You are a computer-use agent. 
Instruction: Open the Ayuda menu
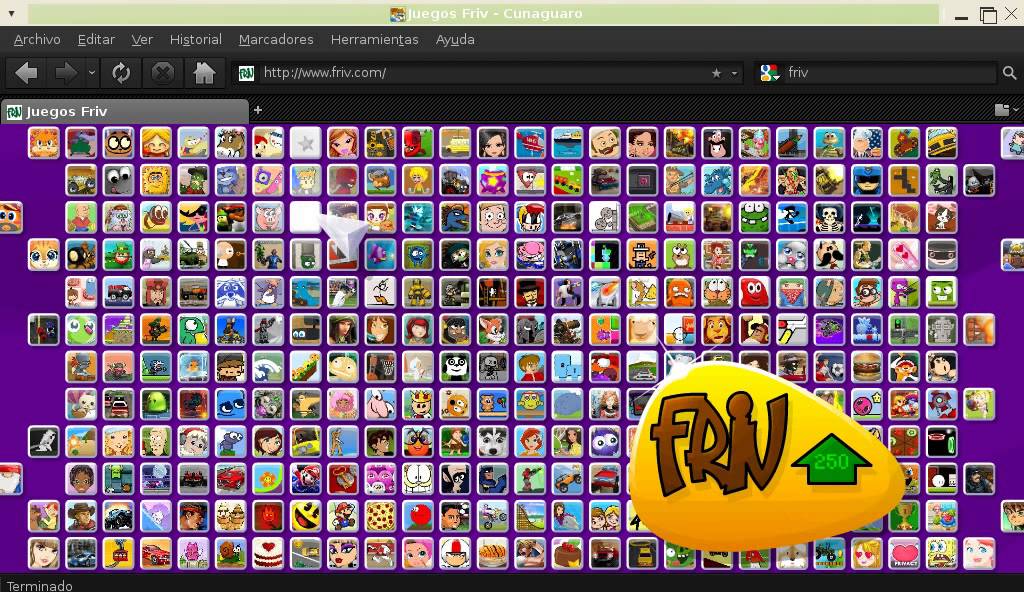click(455, 39)
